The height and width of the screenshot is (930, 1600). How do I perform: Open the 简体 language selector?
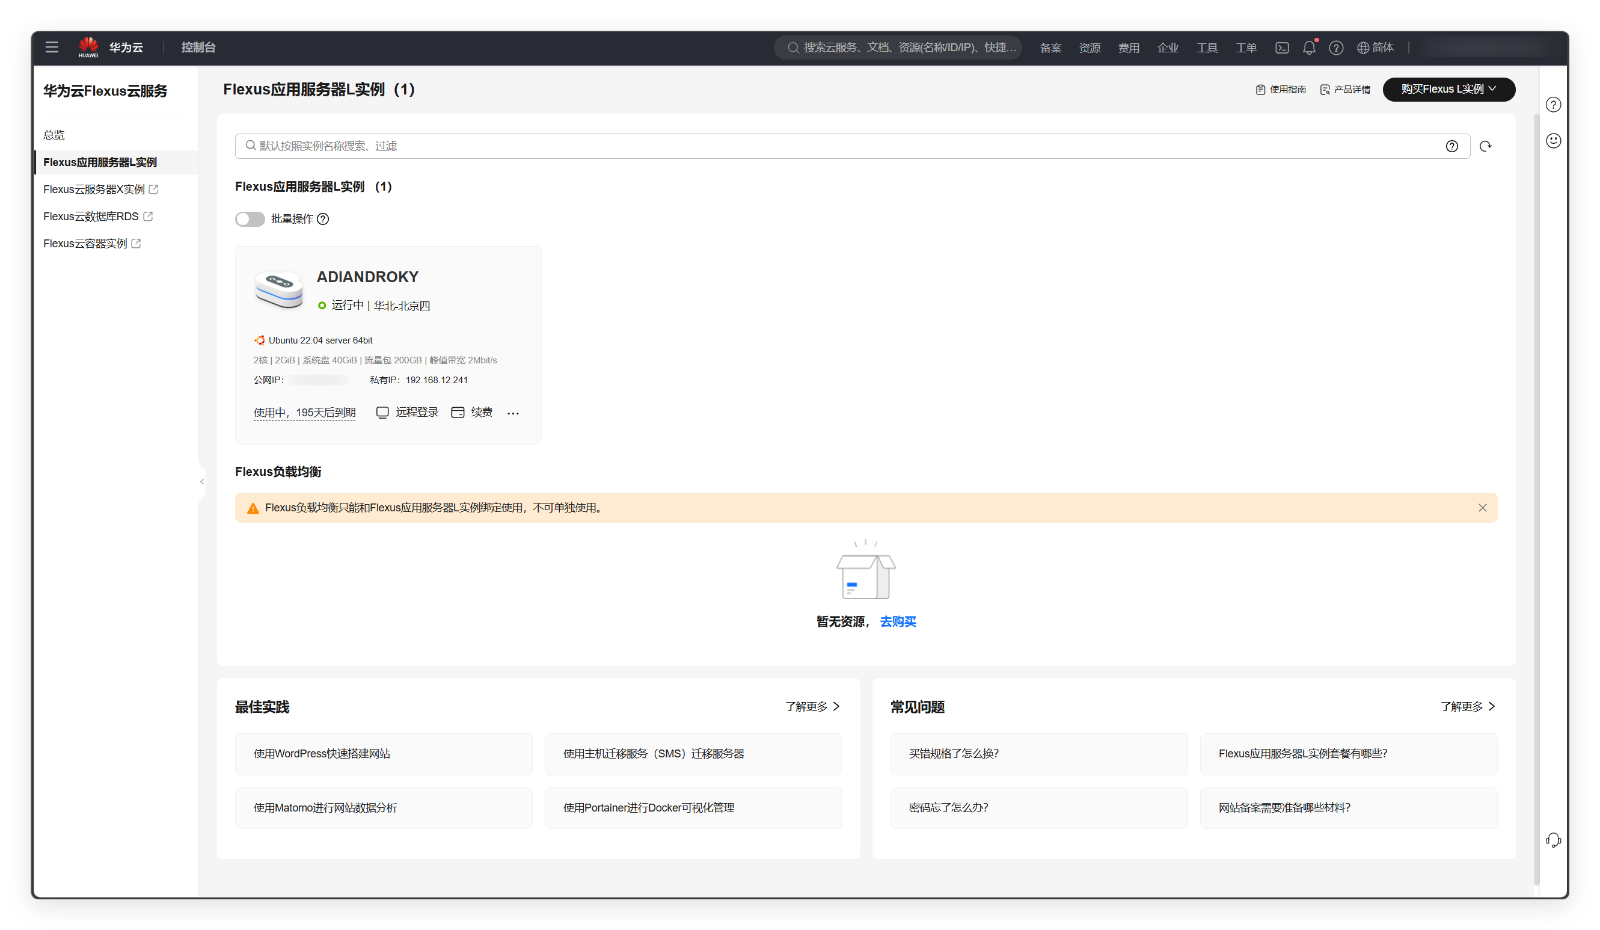coord(1375,47)
